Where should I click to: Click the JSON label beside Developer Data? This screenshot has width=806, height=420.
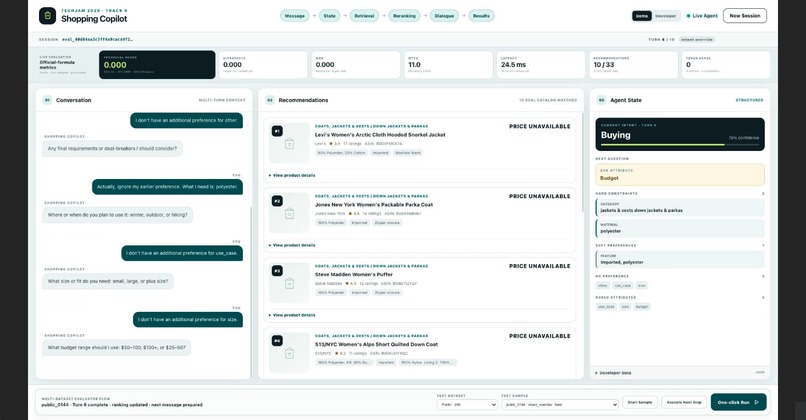(x=760, y=372)
